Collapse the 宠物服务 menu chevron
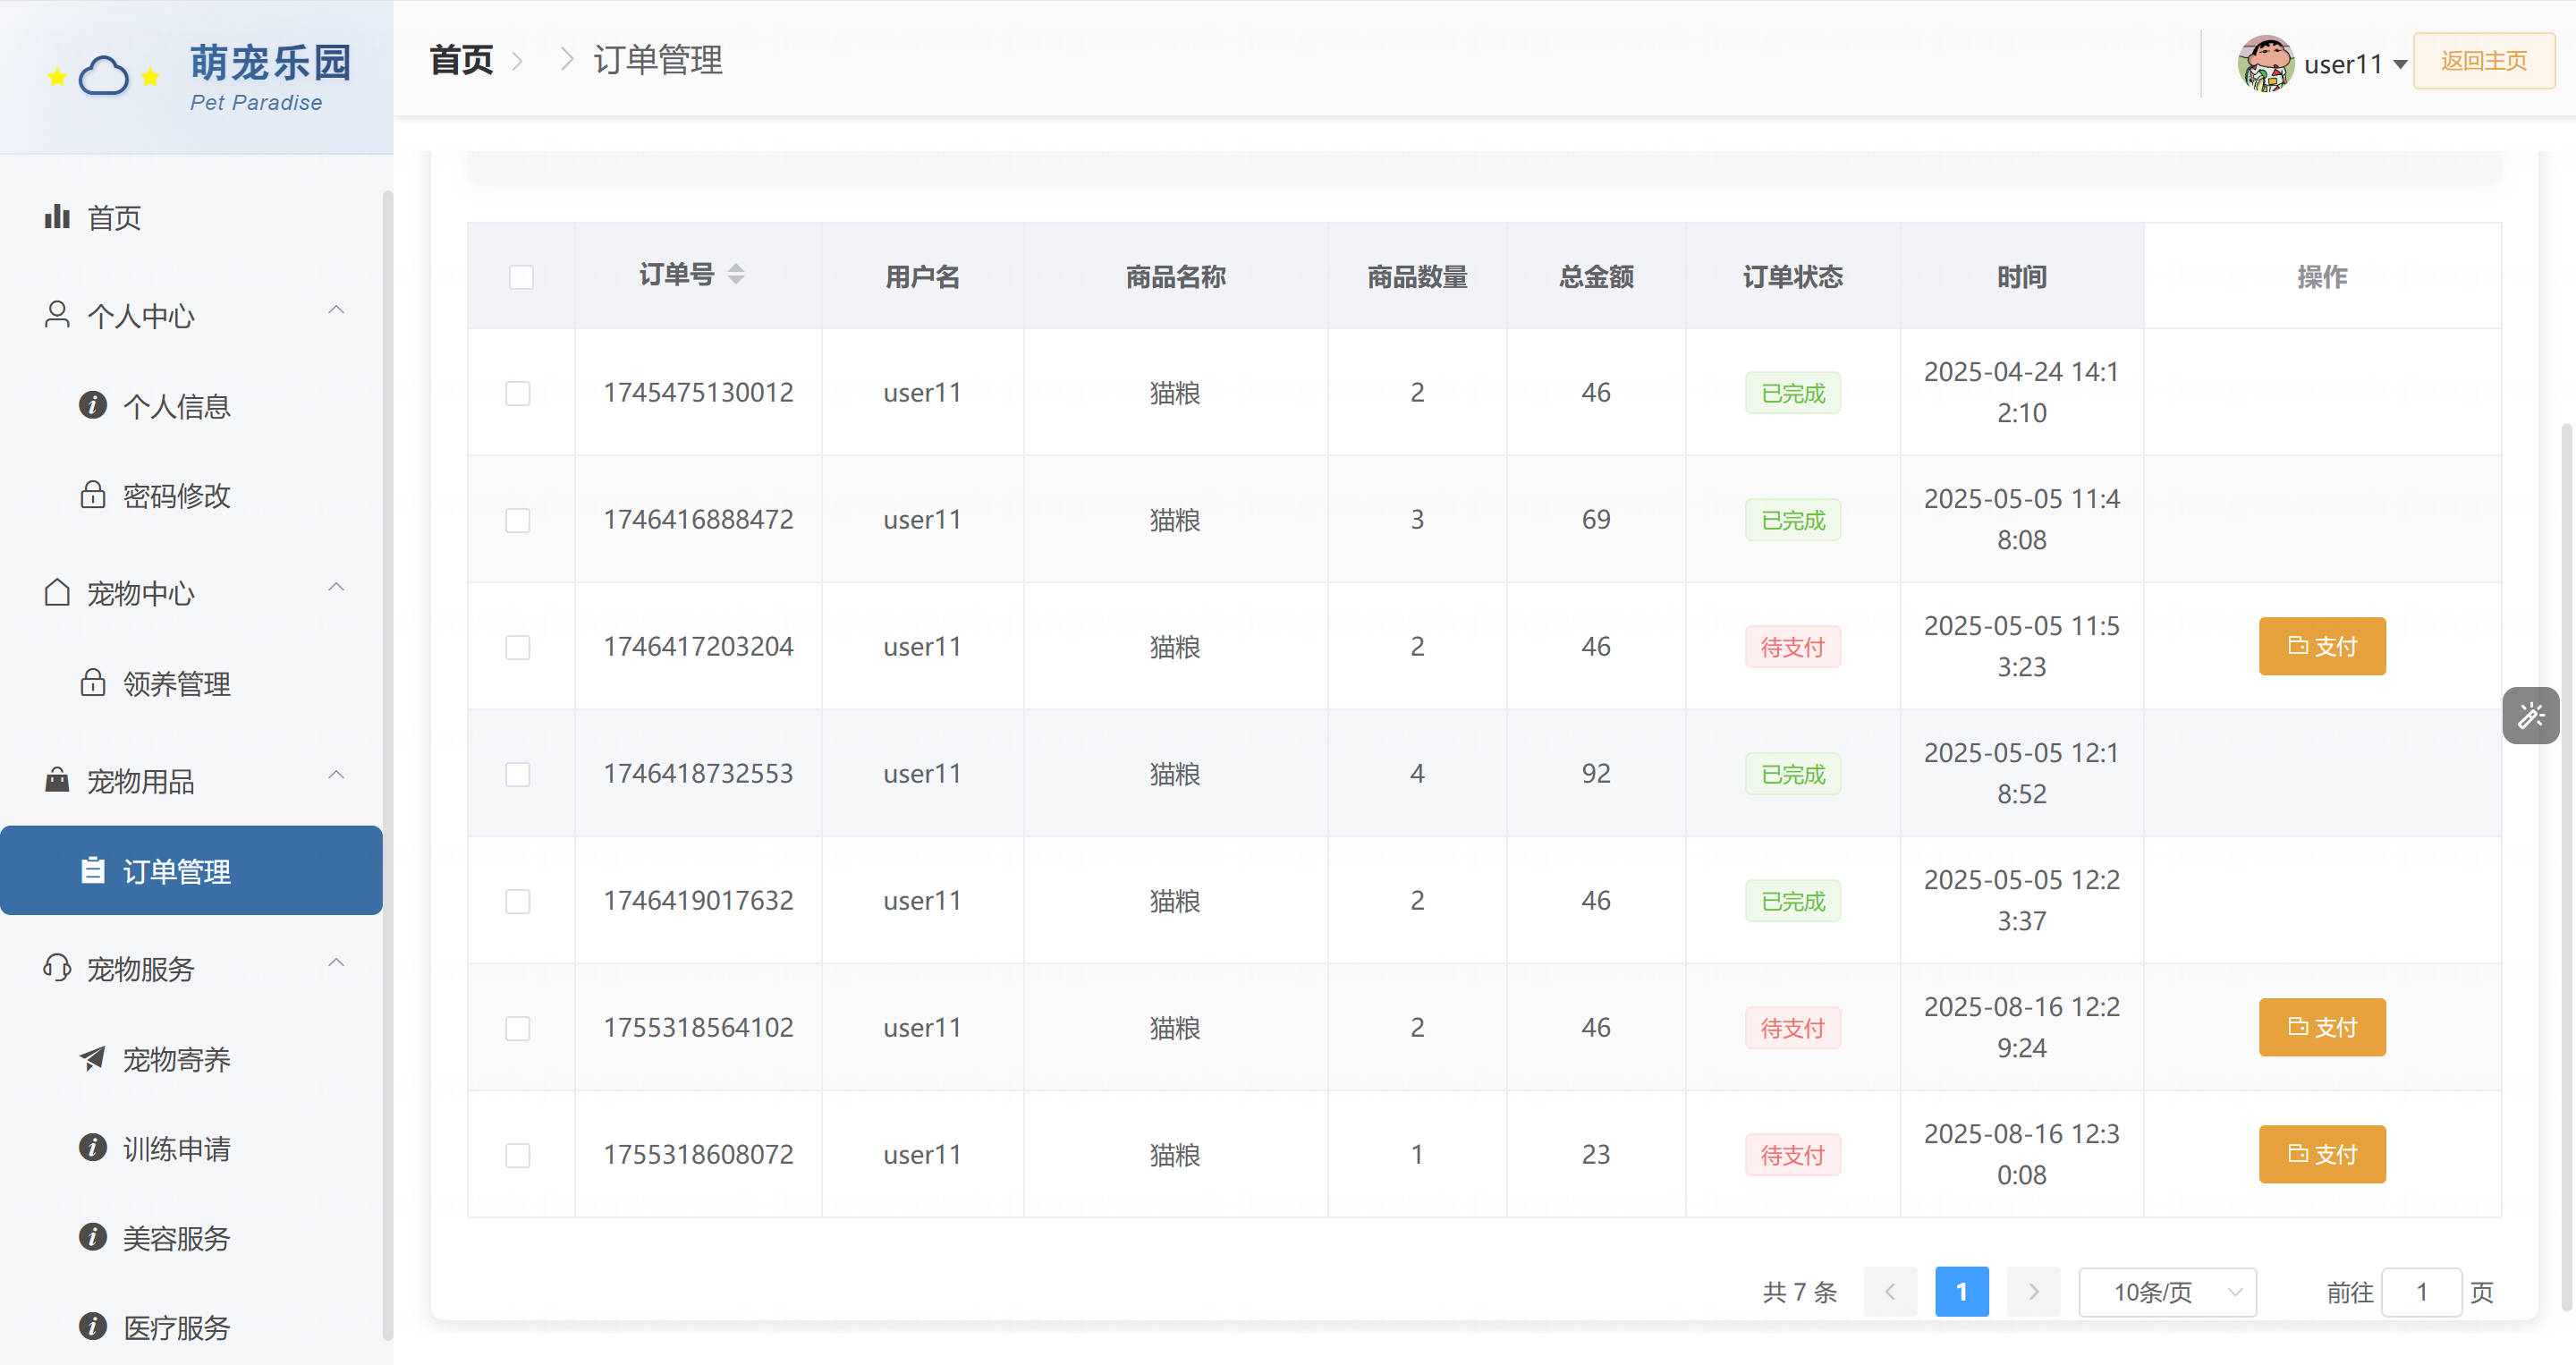This screenshot has height=1365, width=2576. [337, 963]
